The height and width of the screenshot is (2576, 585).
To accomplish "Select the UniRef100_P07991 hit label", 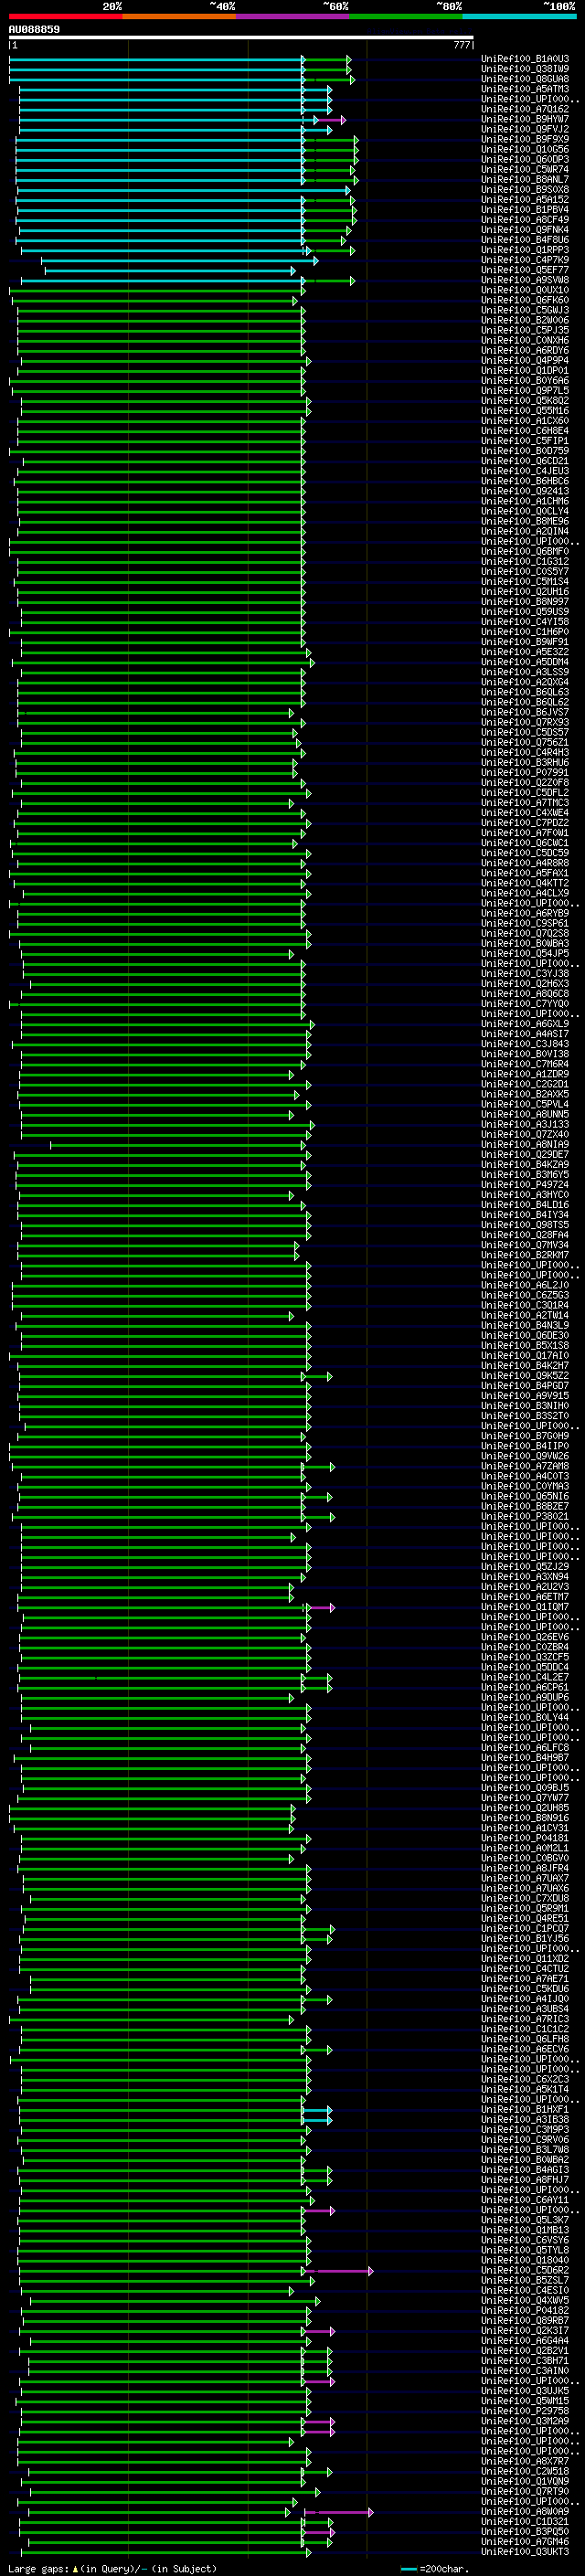I will point(525,772).
